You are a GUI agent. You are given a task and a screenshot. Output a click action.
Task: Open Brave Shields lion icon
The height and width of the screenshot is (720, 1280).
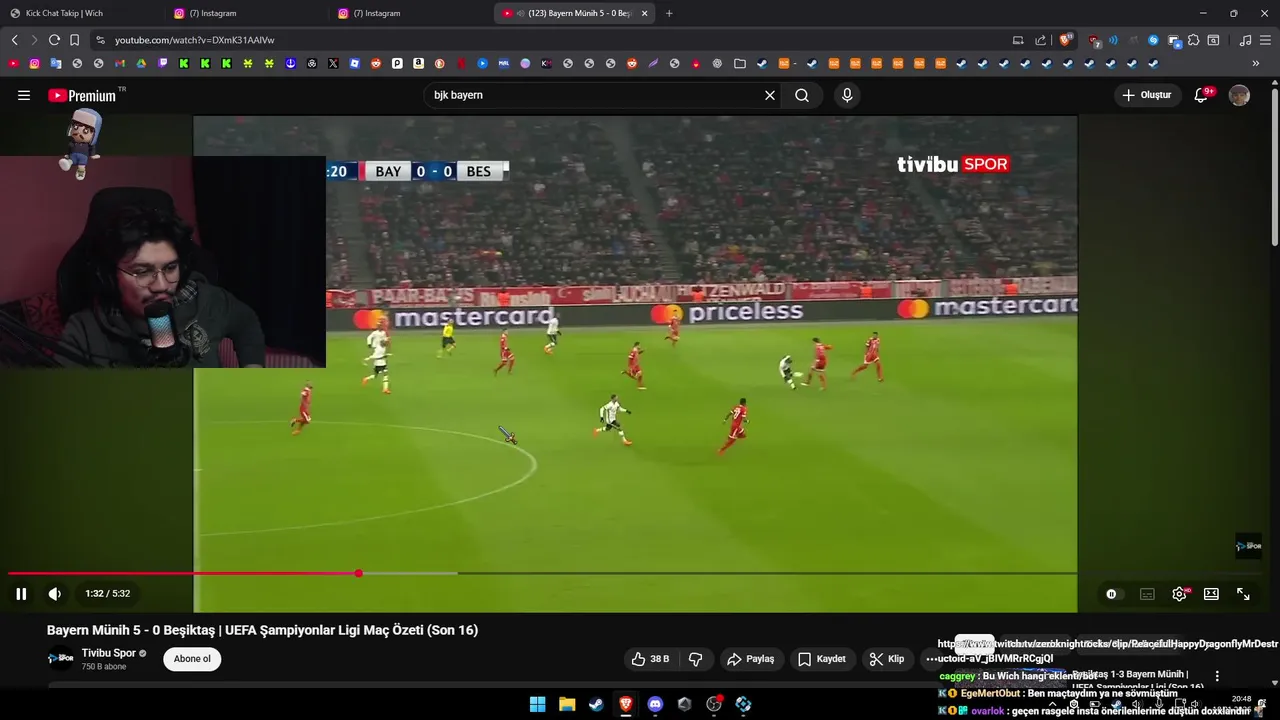click(x=1066, y=40)
